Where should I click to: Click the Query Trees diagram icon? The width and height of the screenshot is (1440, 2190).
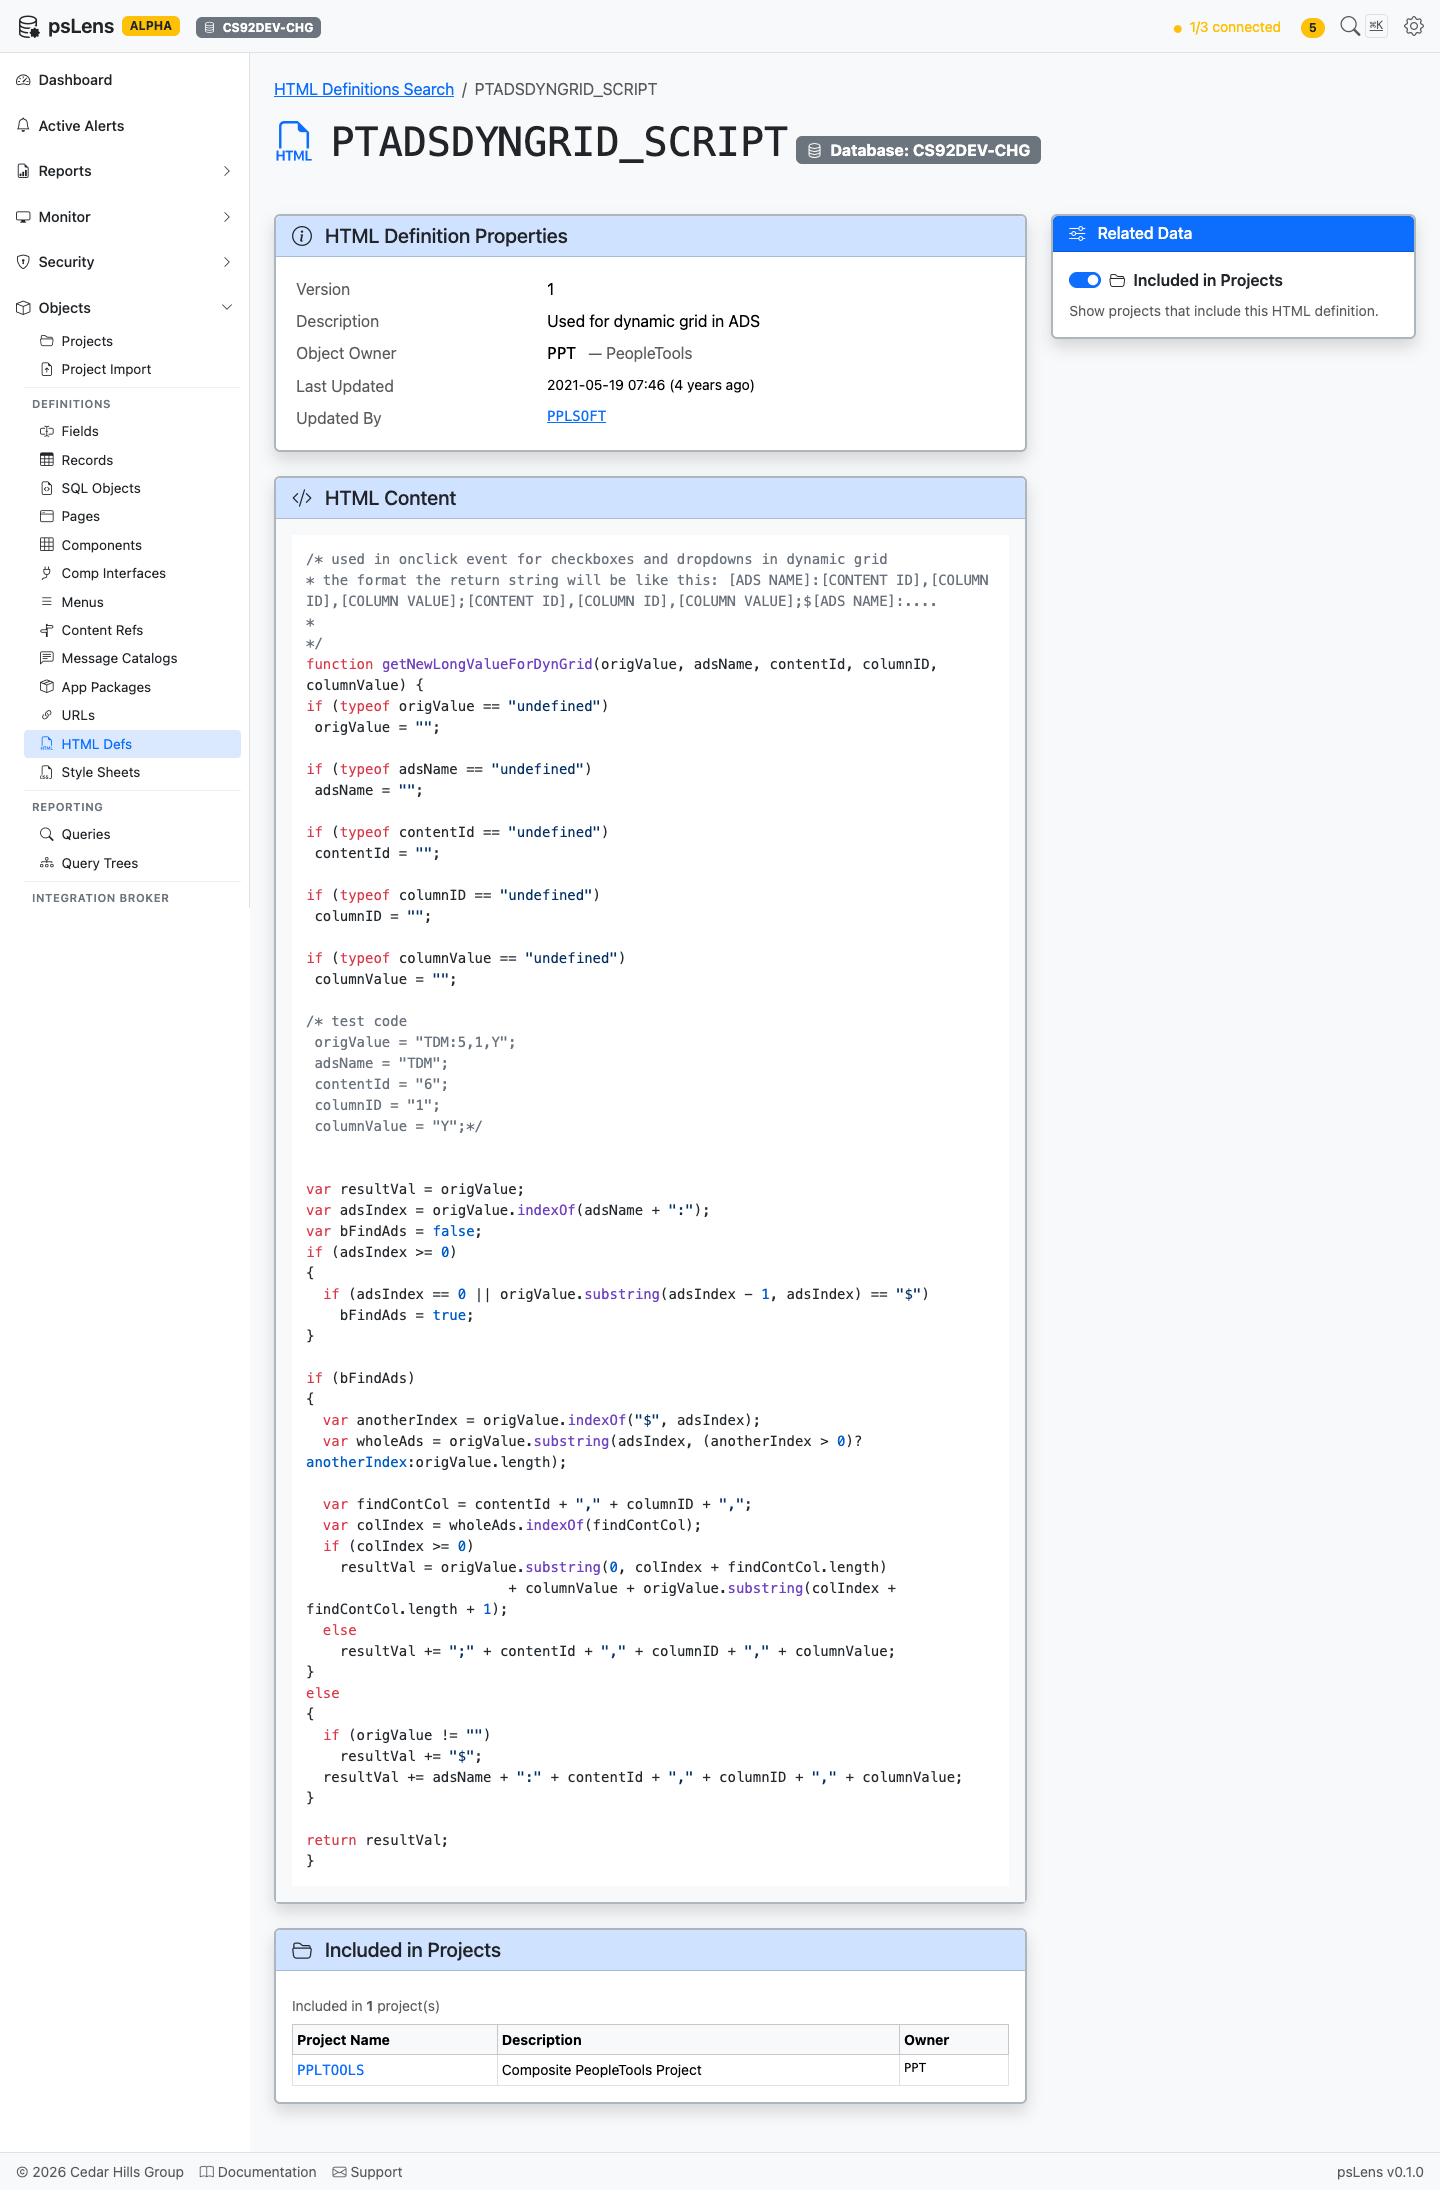click(x=46, y=863)
